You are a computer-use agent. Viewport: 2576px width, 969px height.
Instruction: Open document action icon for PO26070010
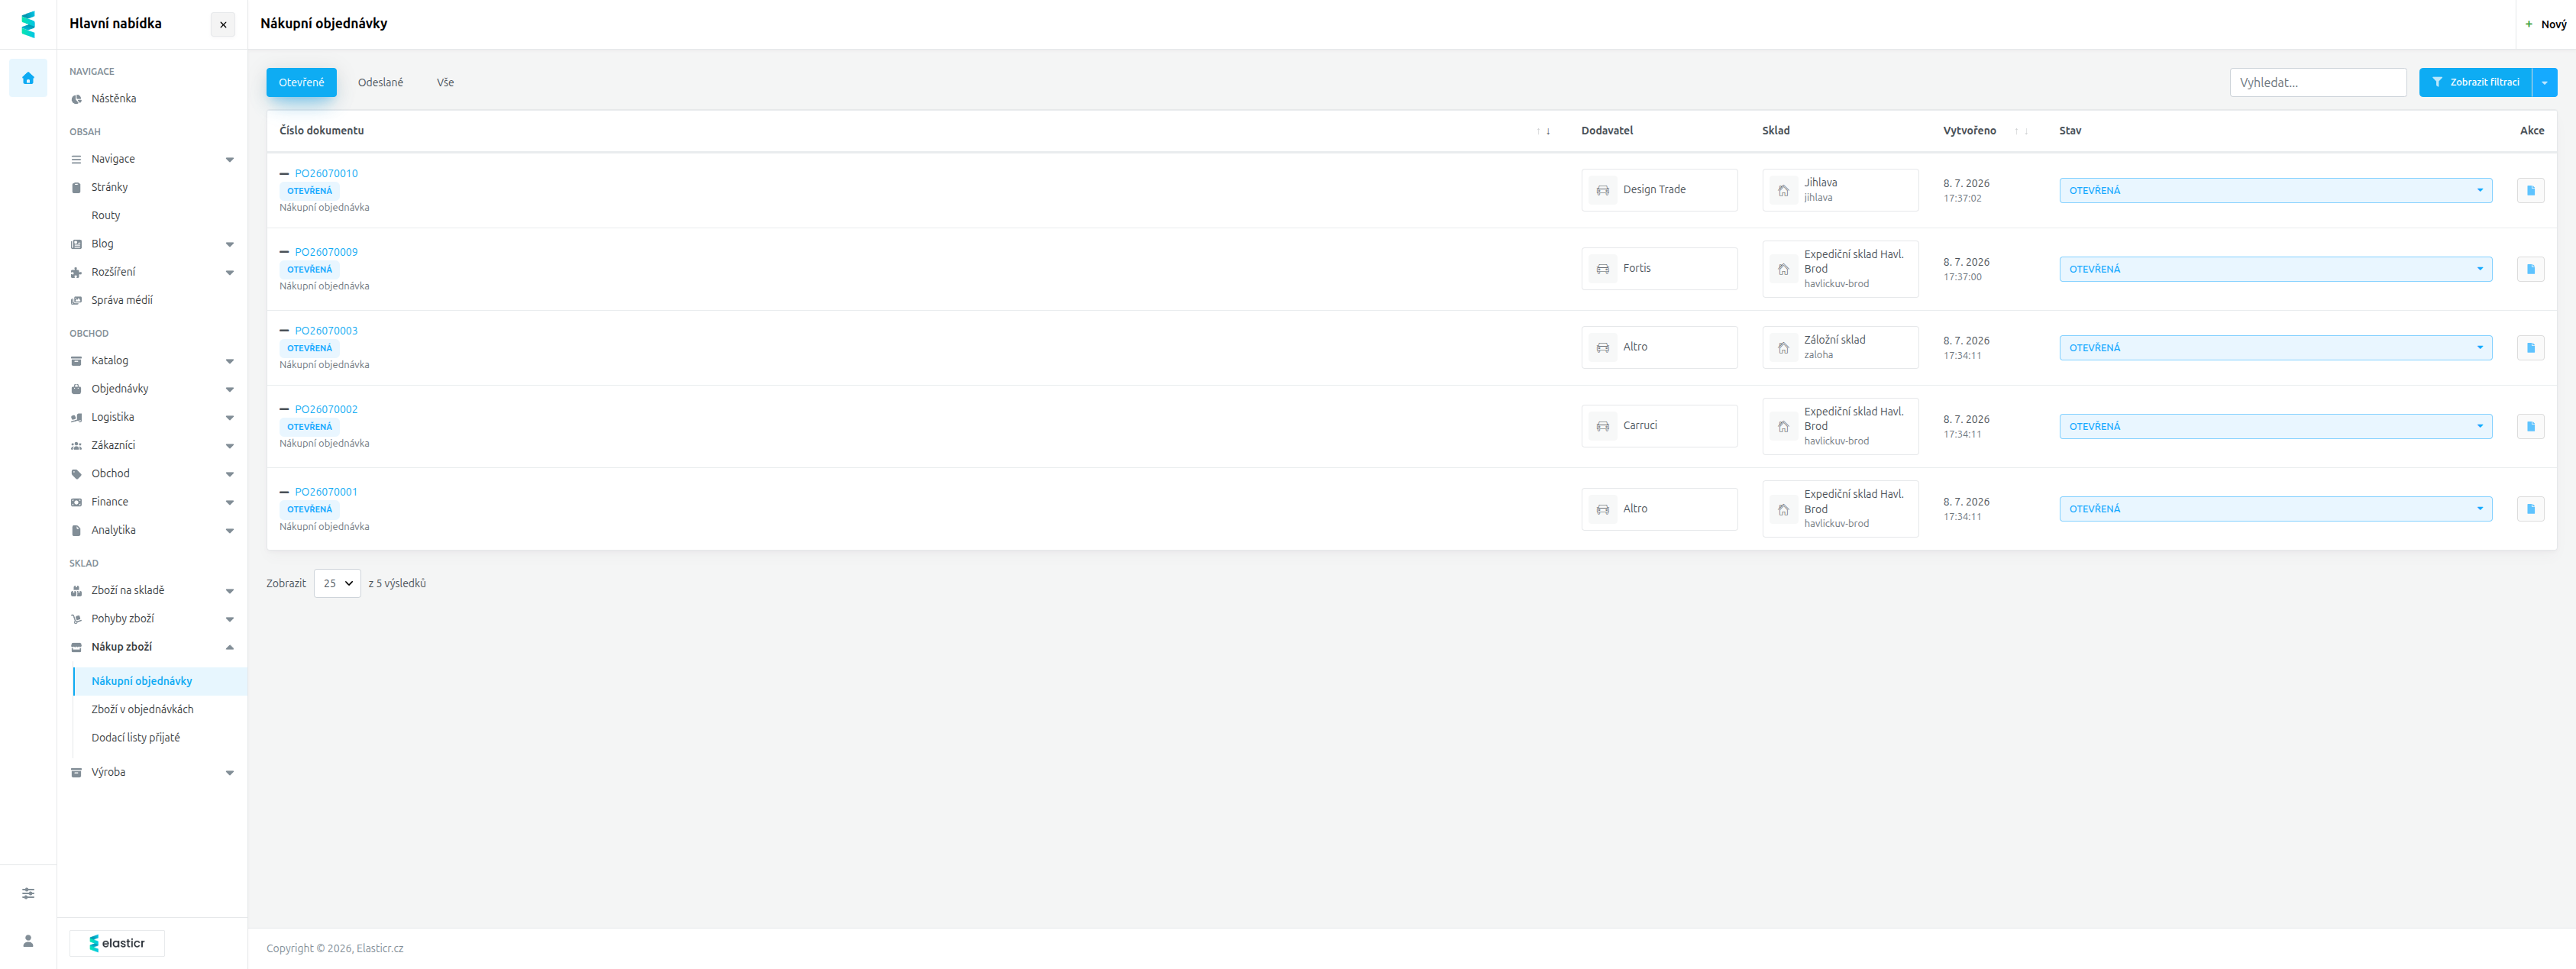pos(2530,190)
